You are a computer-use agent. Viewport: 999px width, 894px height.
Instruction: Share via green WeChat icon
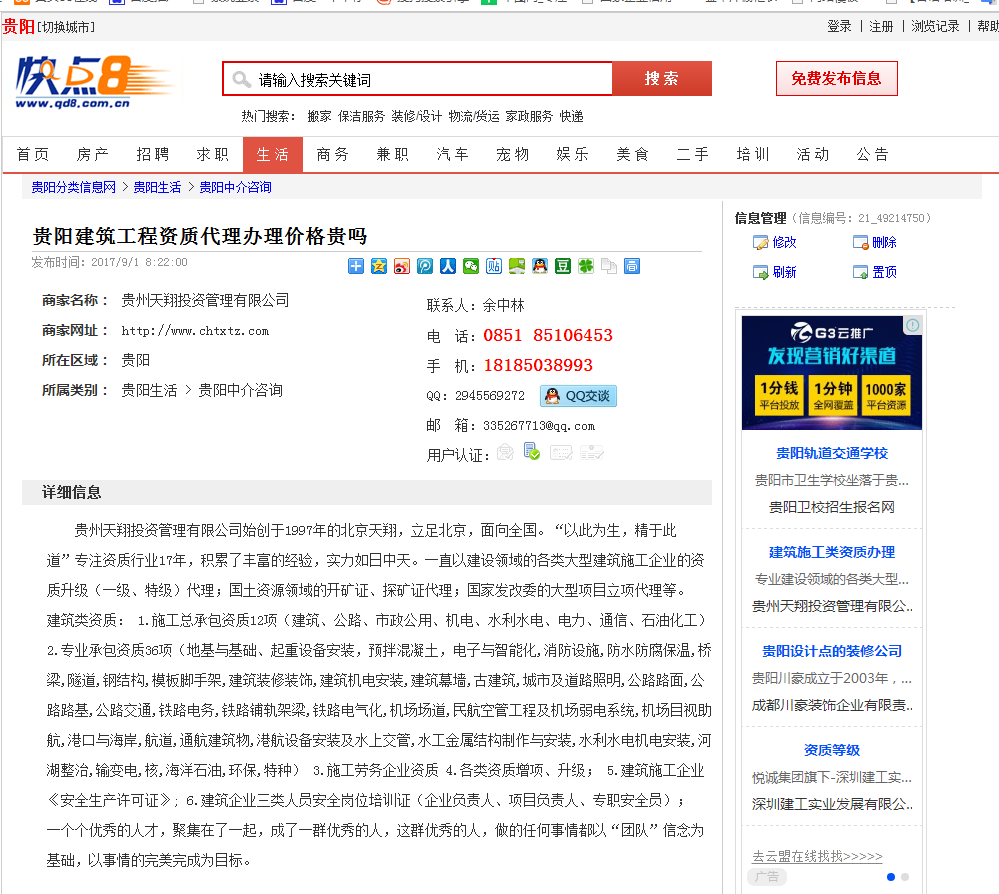[471, 266]
